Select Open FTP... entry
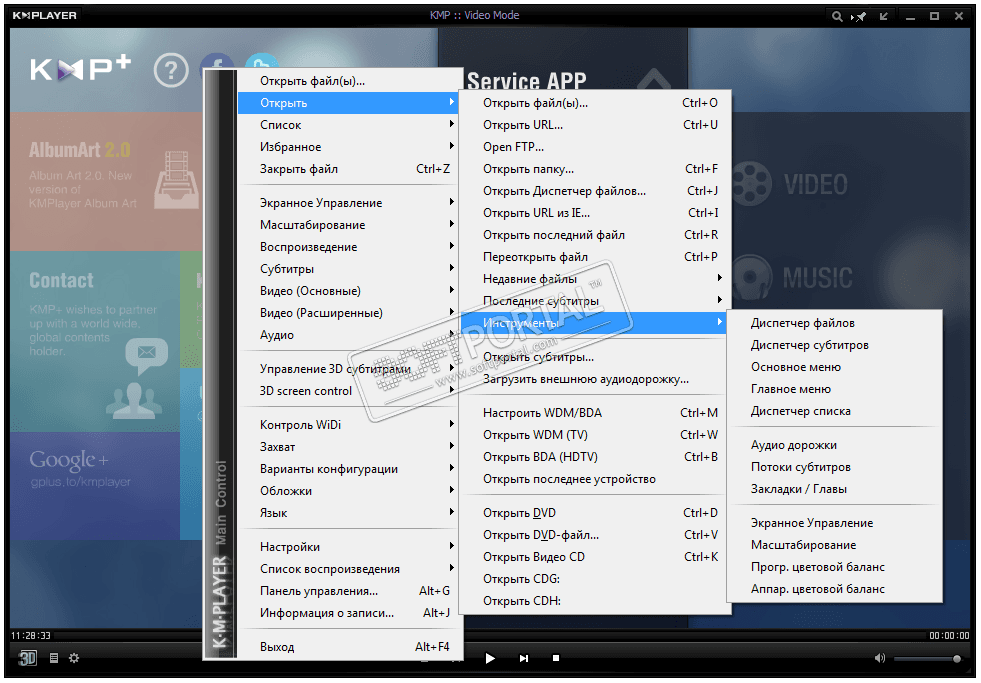 tap(594, 147)
